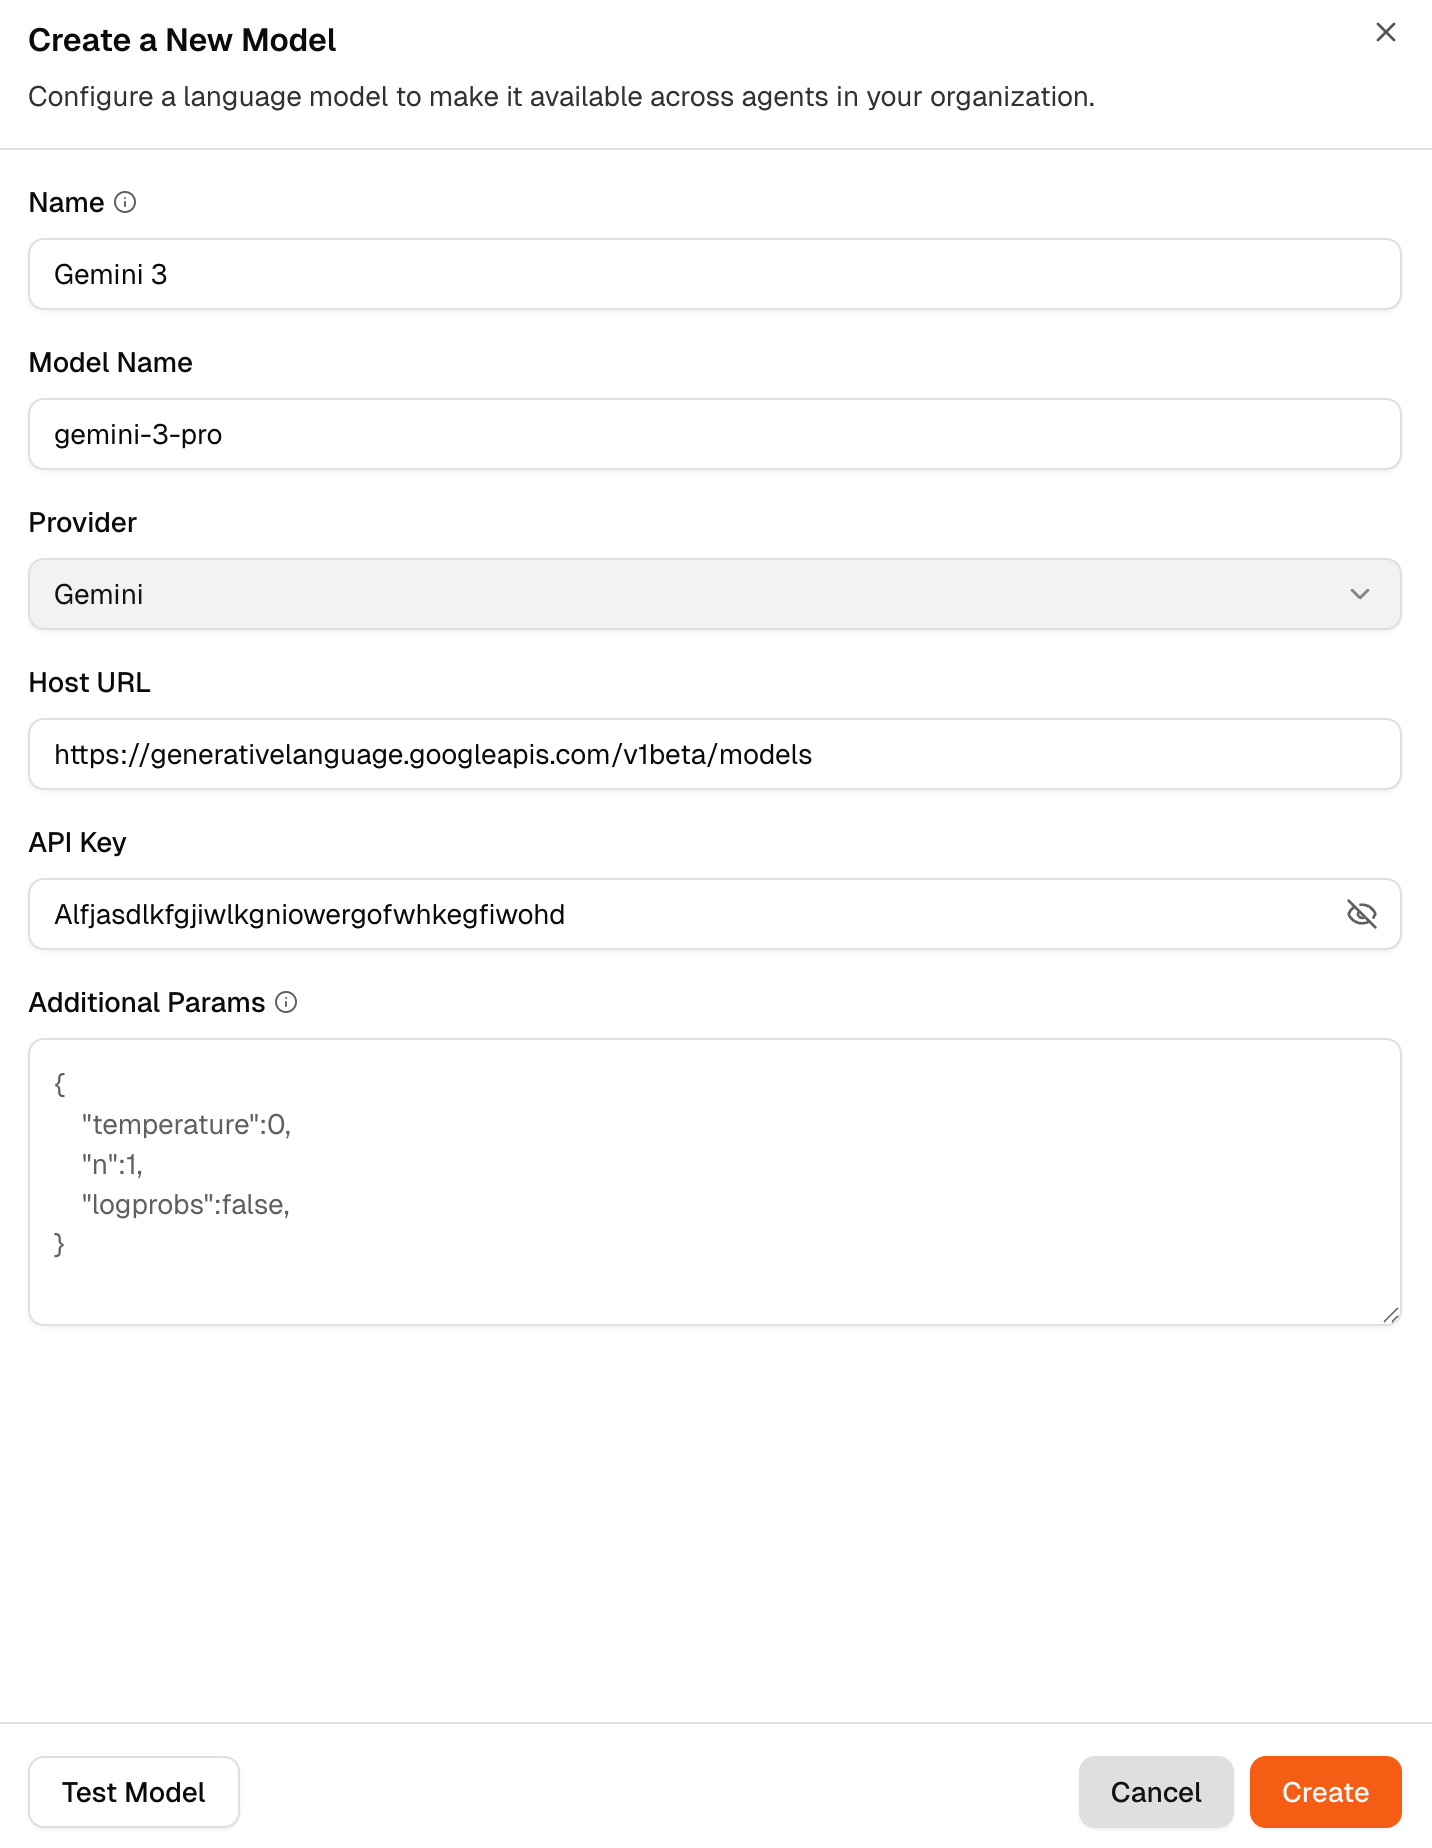Click the API Key text field
The width and height of the screenshot is (1432, 1848).
click(x=680, y=914)
